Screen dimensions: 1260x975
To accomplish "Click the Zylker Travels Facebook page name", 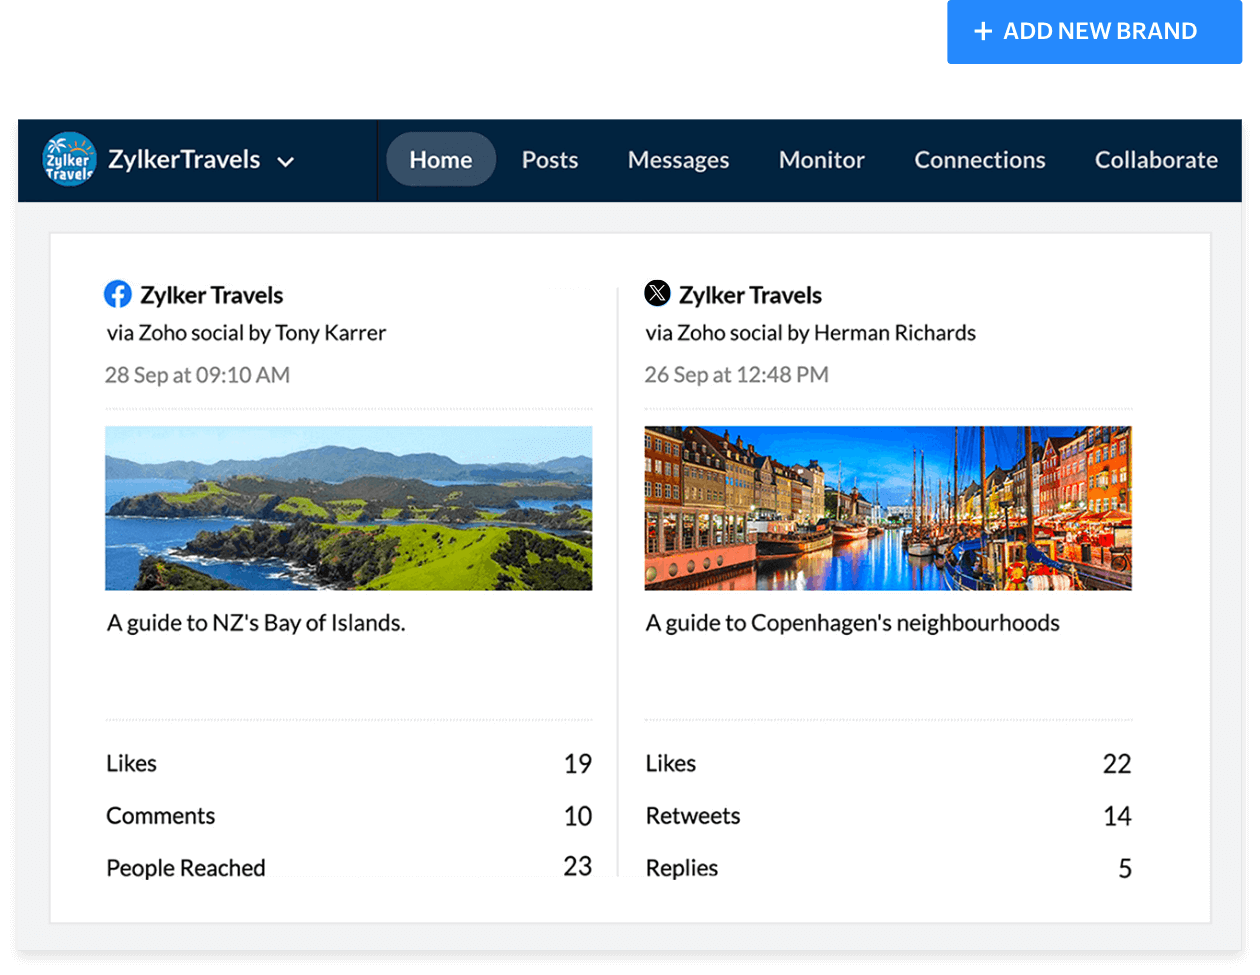I will [x=212, y=295].
